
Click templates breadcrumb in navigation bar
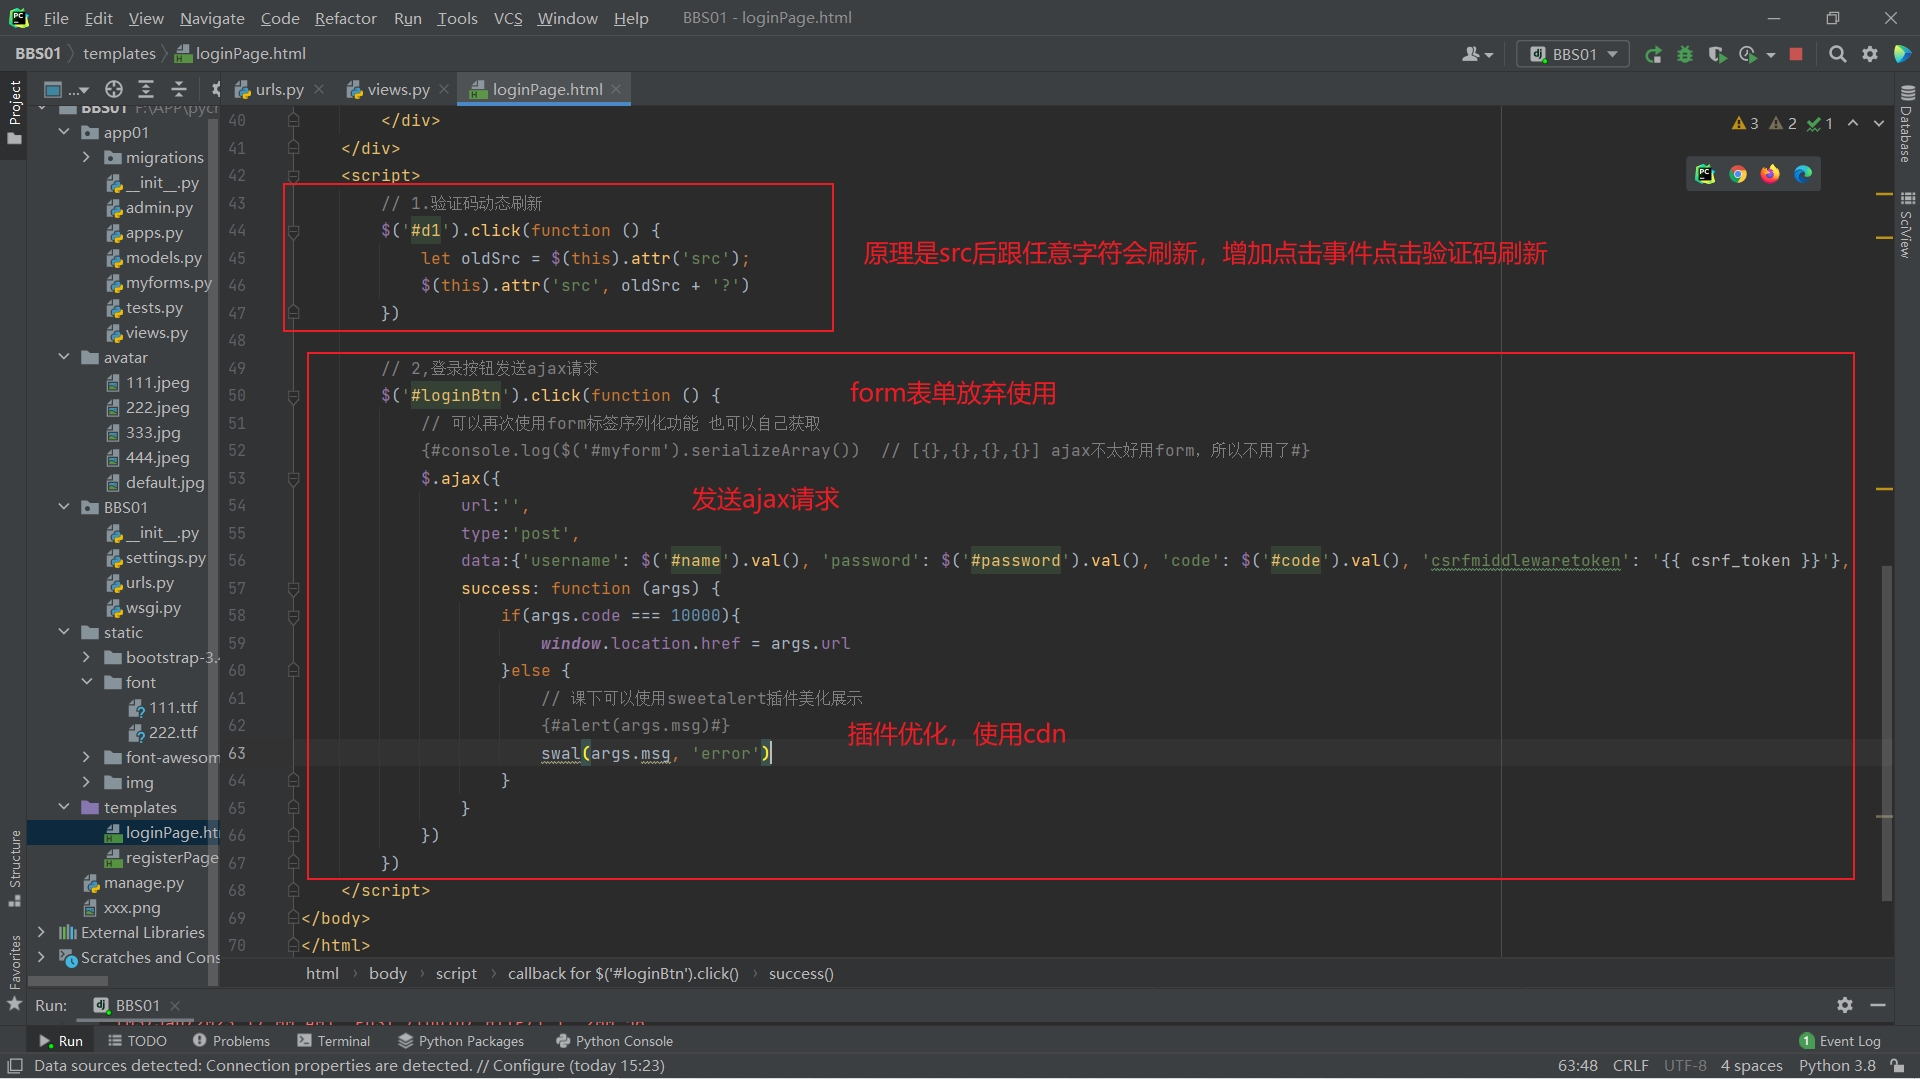click(x=119, y=54)
